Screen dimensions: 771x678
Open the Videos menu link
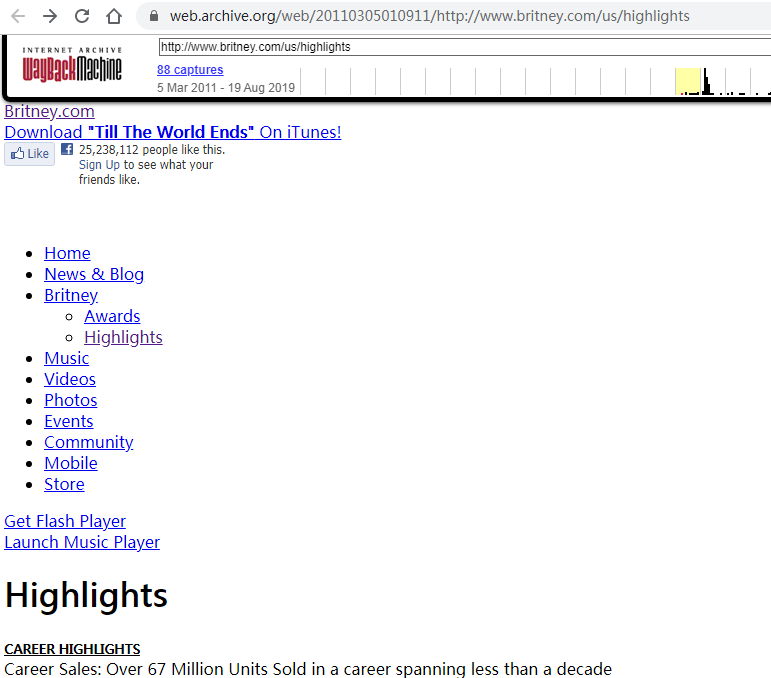[70, 379]
